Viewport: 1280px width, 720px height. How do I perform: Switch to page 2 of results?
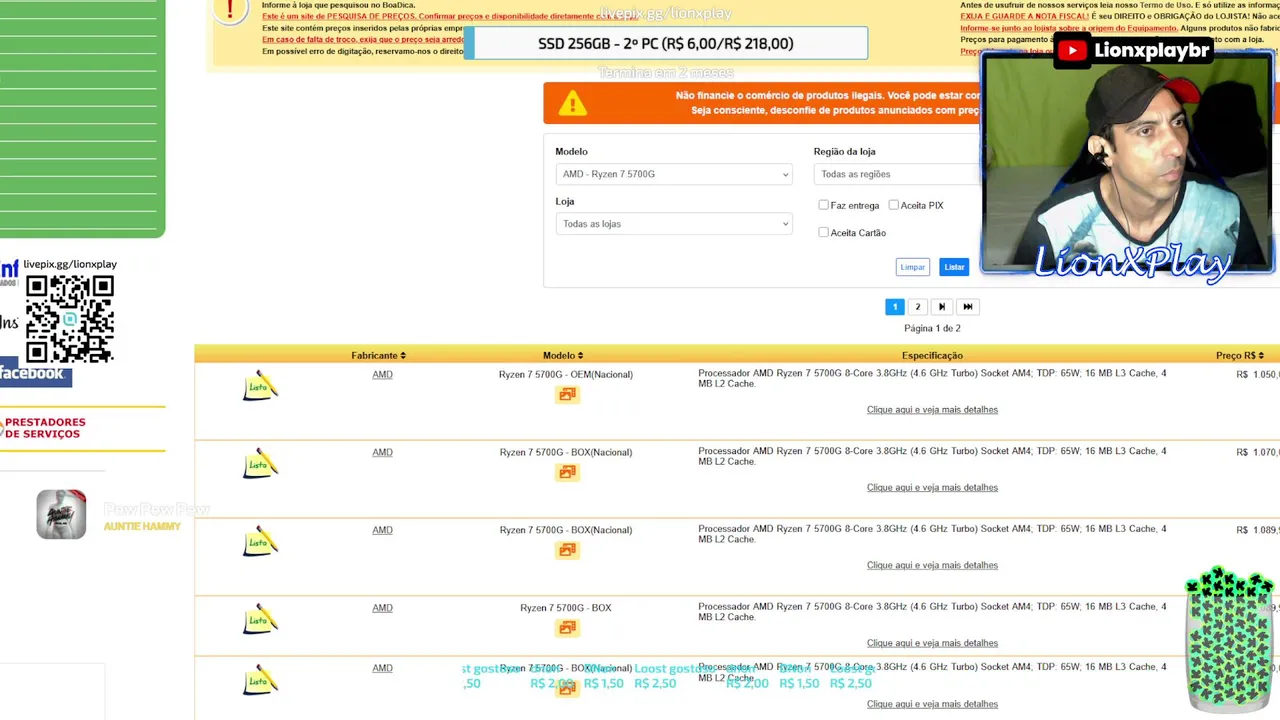tap(917, 307)
